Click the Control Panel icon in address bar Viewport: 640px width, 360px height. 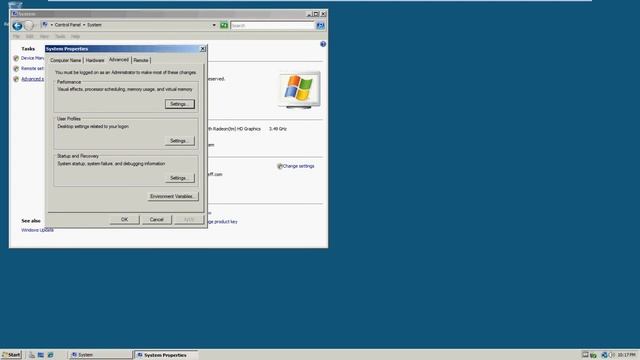point(45,25)
